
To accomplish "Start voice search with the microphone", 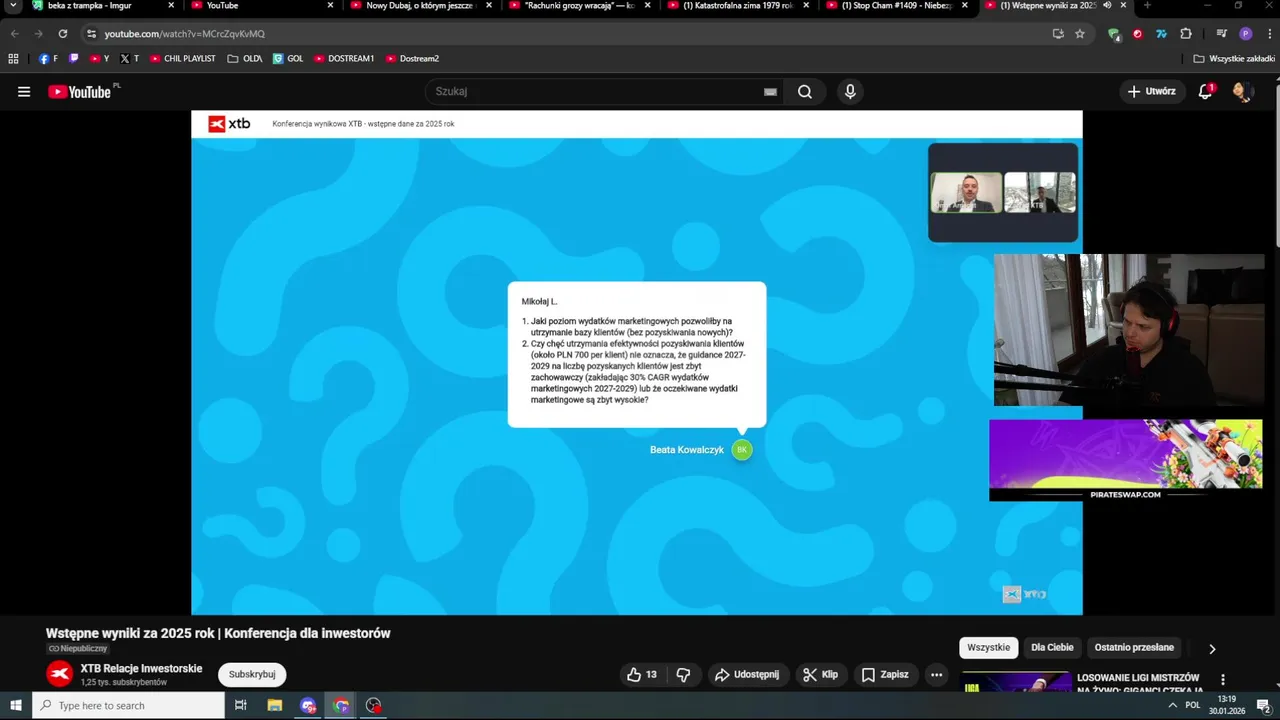I will tap(850, 92).
